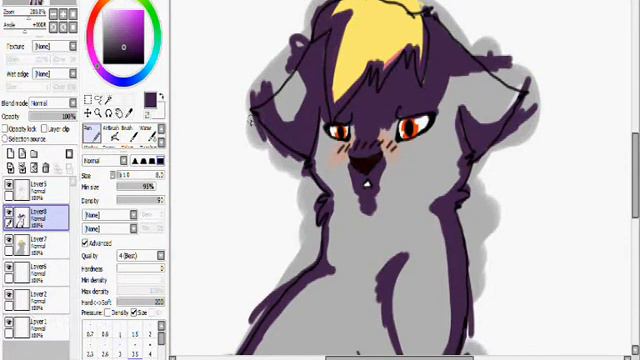Choose the Pen brush tool
Viewport: 640px width, 360px height.
[91, 134]
